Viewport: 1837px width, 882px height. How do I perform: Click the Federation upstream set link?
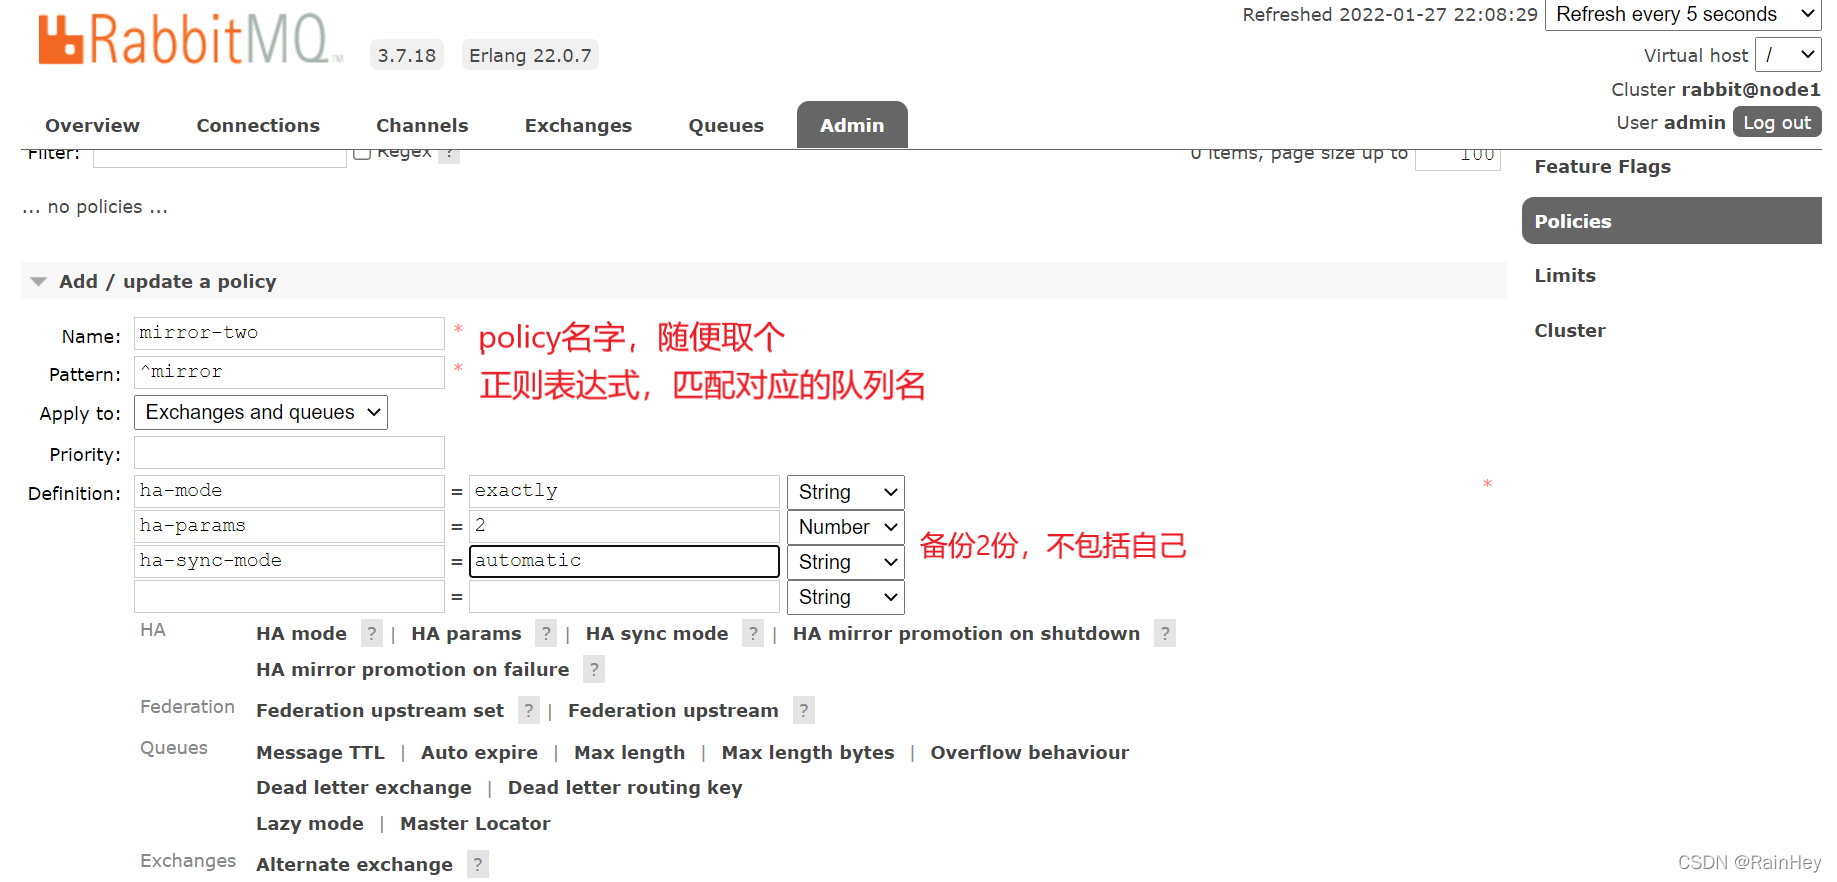click(x=380, y=710)
